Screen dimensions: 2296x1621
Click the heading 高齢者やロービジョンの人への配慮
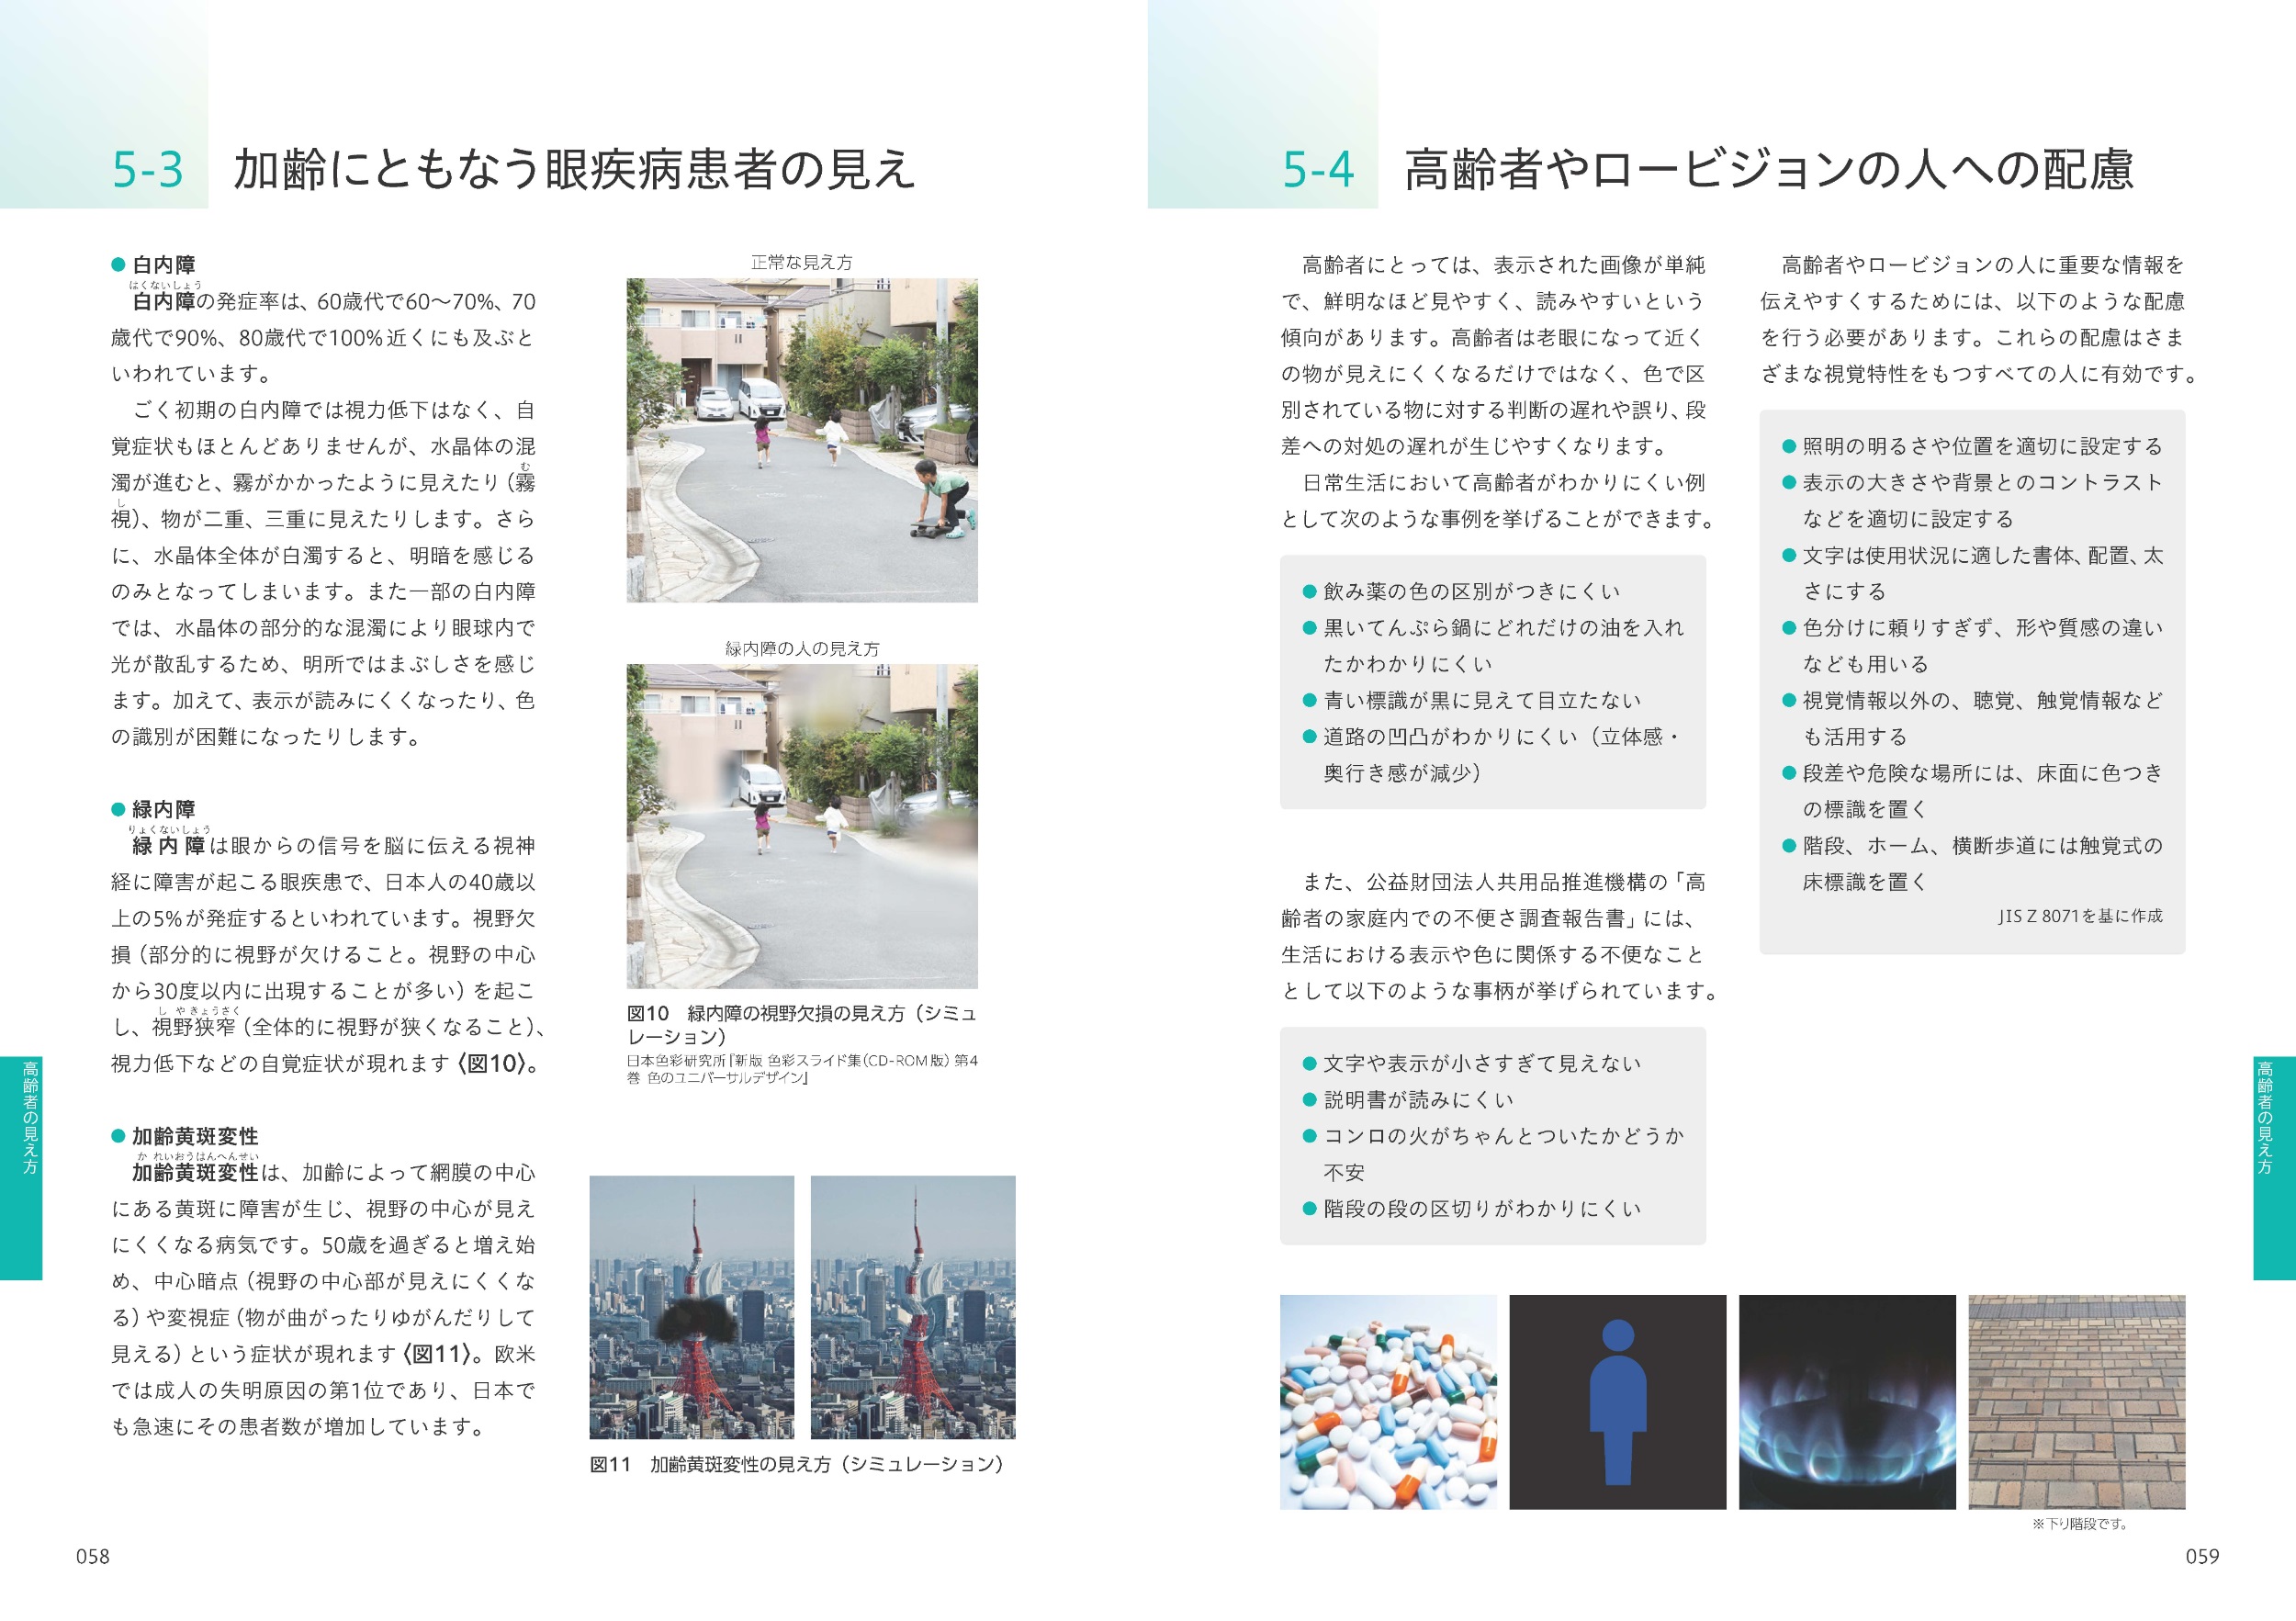[x=1769, y=169]
